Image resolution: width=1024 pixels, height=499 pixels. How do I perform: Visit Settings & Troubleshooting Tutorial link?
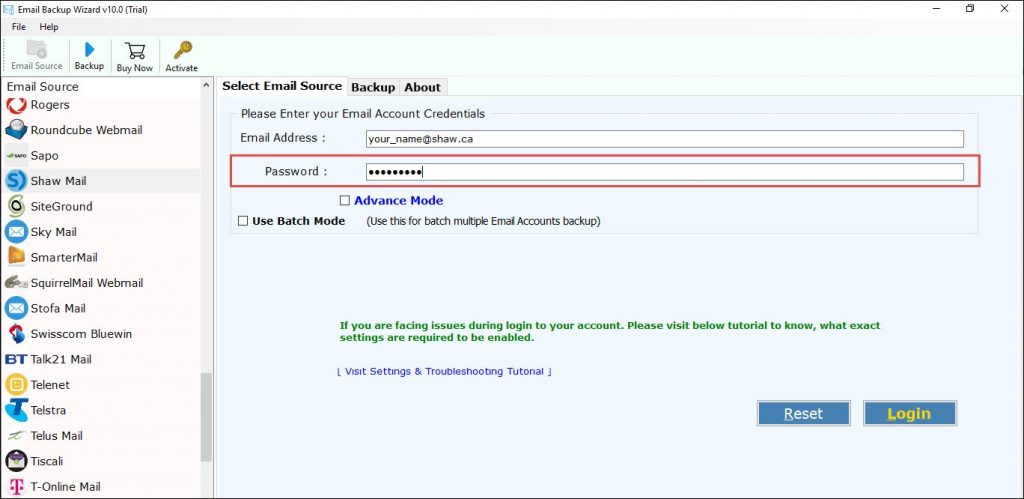[444, 371]
